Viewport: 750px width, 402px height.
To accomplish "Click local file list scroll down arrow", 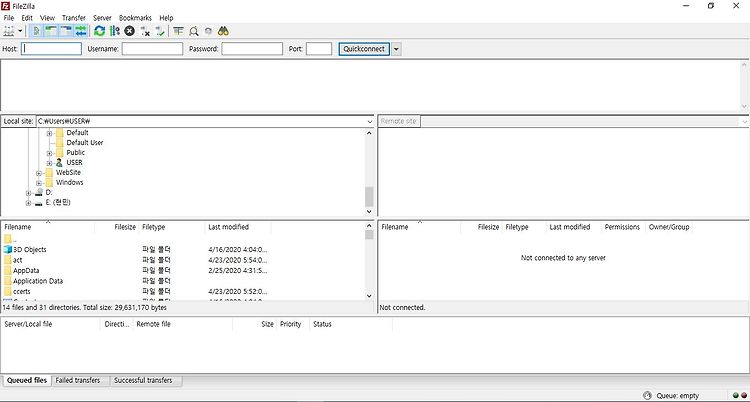I will [369, 296].
